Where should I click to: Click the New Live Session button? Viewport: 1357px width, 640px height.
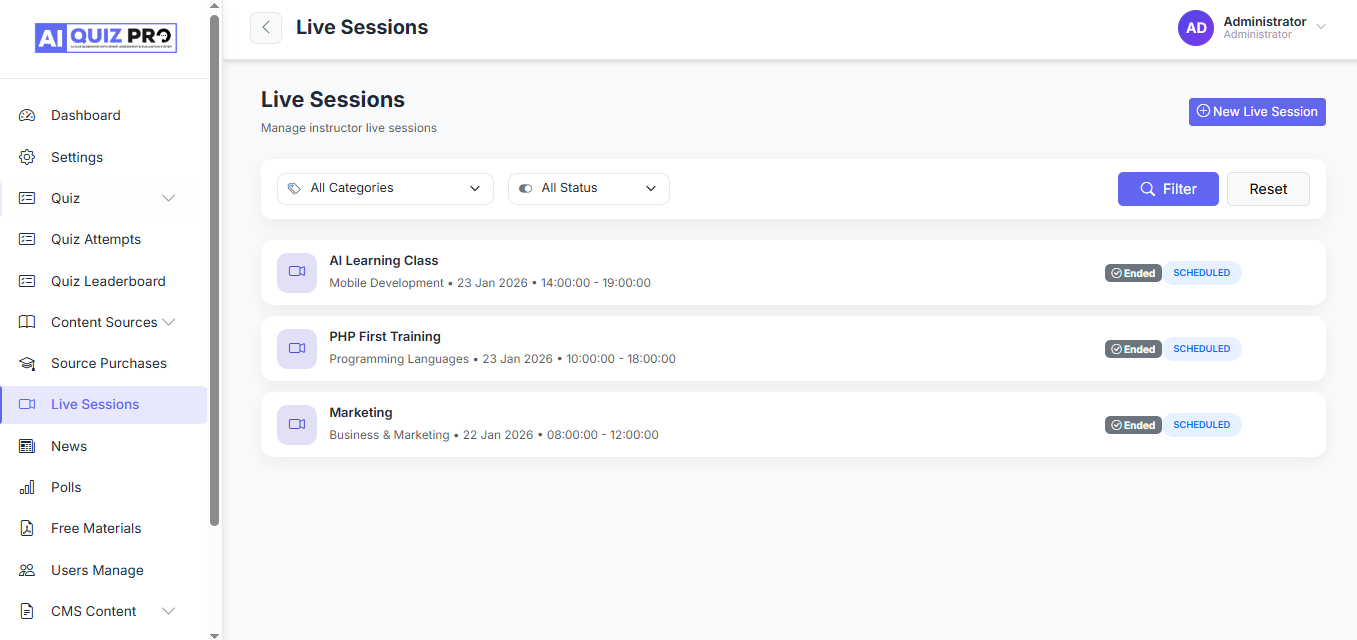coord(1257,112)
